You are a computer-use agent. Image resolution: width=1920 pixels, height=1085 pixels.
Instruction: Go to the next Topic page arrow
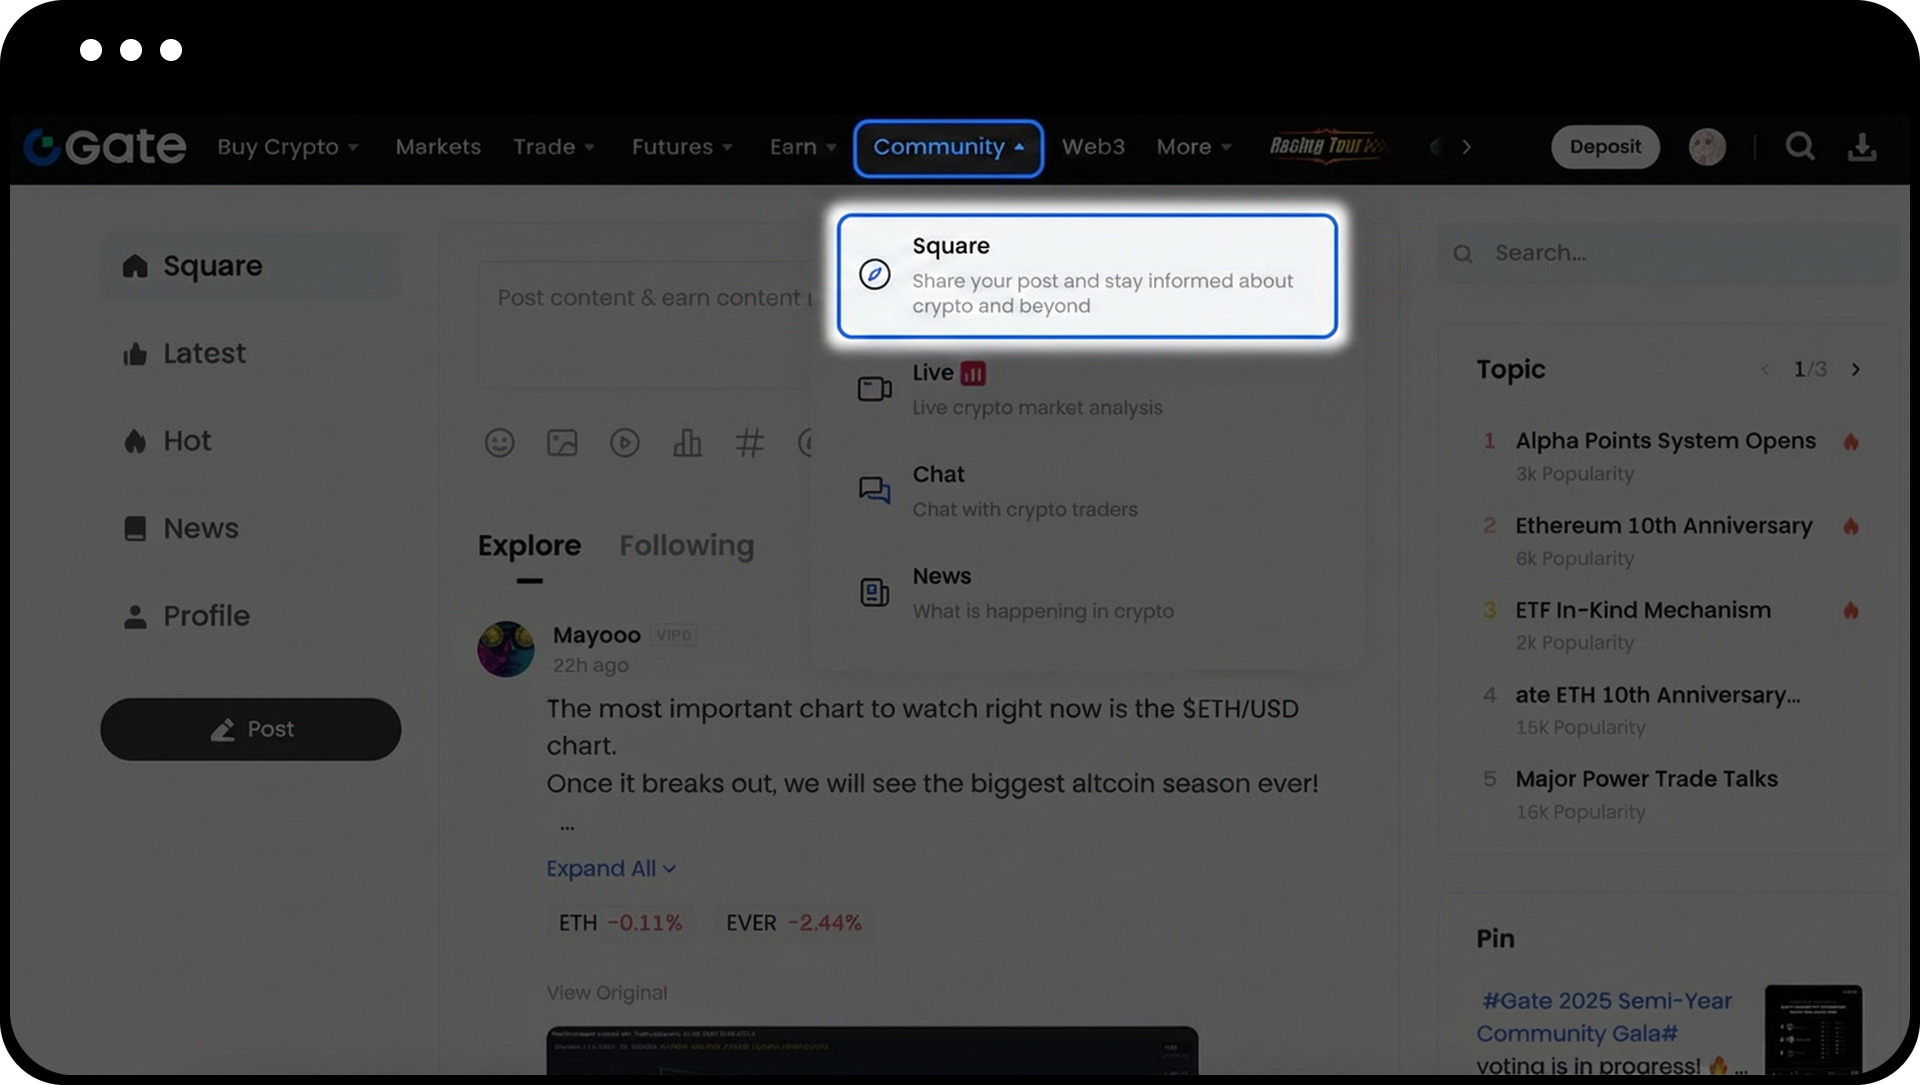(1856, 370)
